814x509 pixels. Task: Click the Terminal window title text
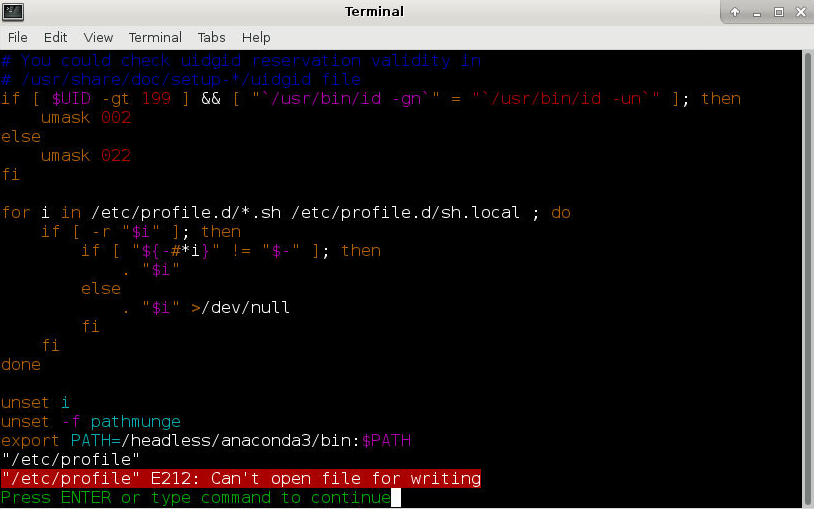(374, 11)
